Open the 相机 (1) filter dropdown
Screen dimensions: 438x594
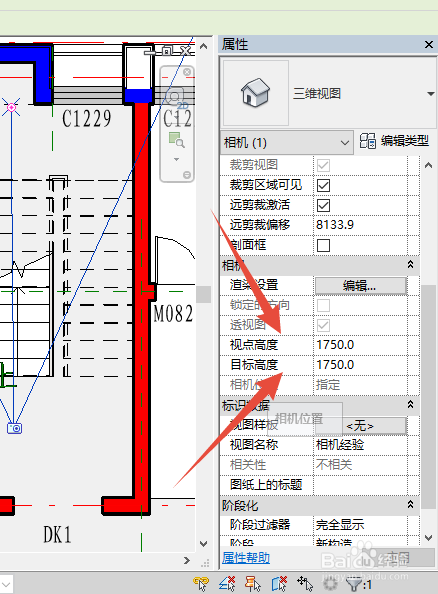click(x=286, y=143)
